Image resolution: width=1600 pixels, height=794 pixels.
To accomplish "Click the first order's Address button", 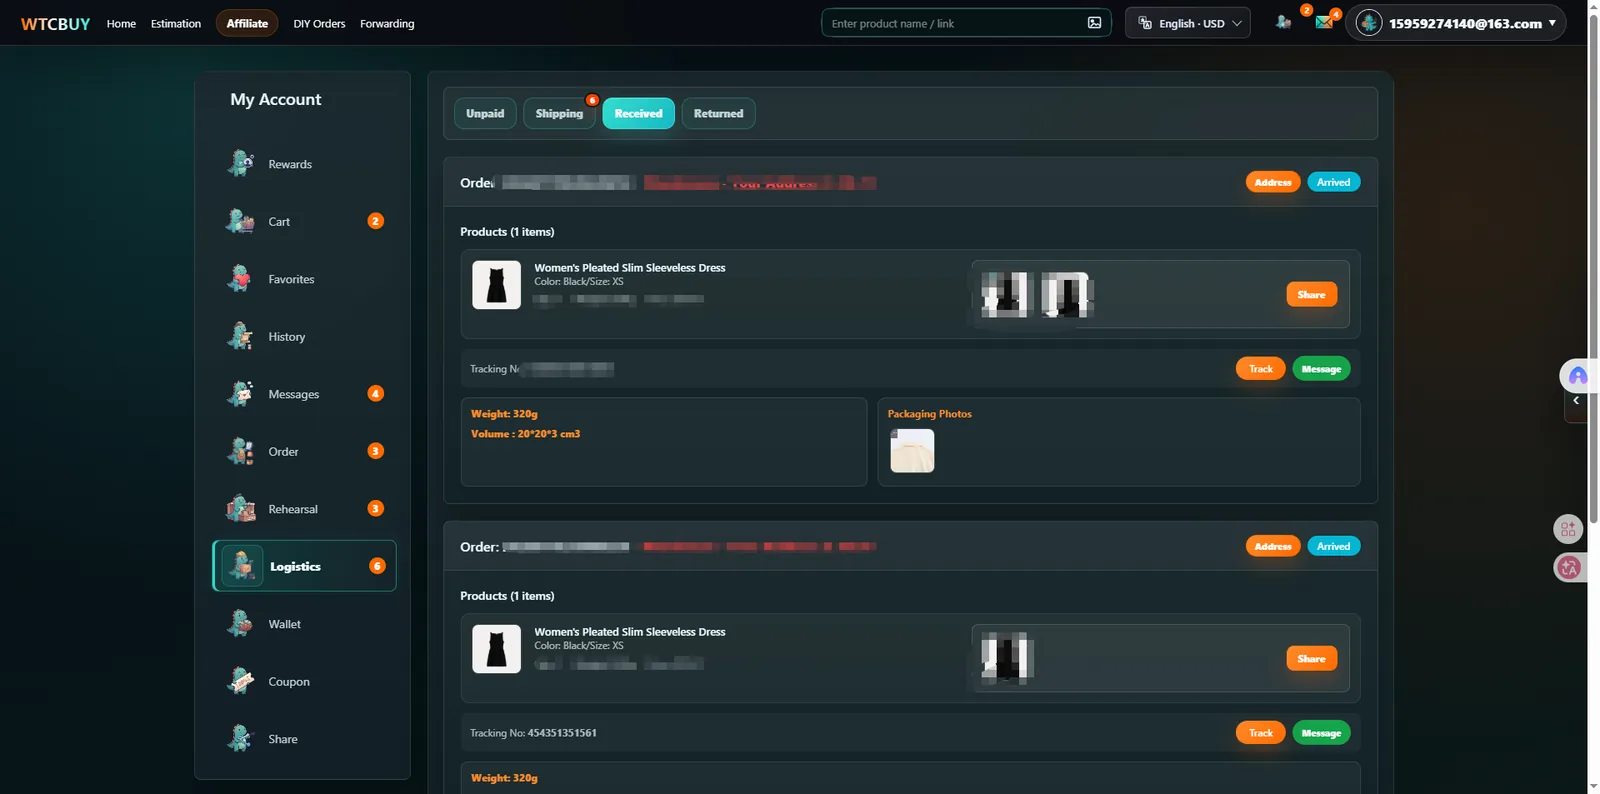I will (x=1272, y=182).
